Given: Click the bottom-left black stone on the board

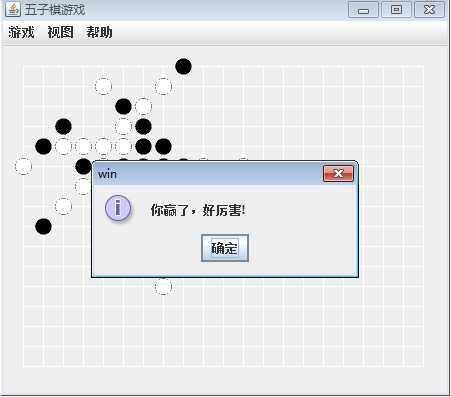Looking at the screenshot, I should (x=43, y=227).
